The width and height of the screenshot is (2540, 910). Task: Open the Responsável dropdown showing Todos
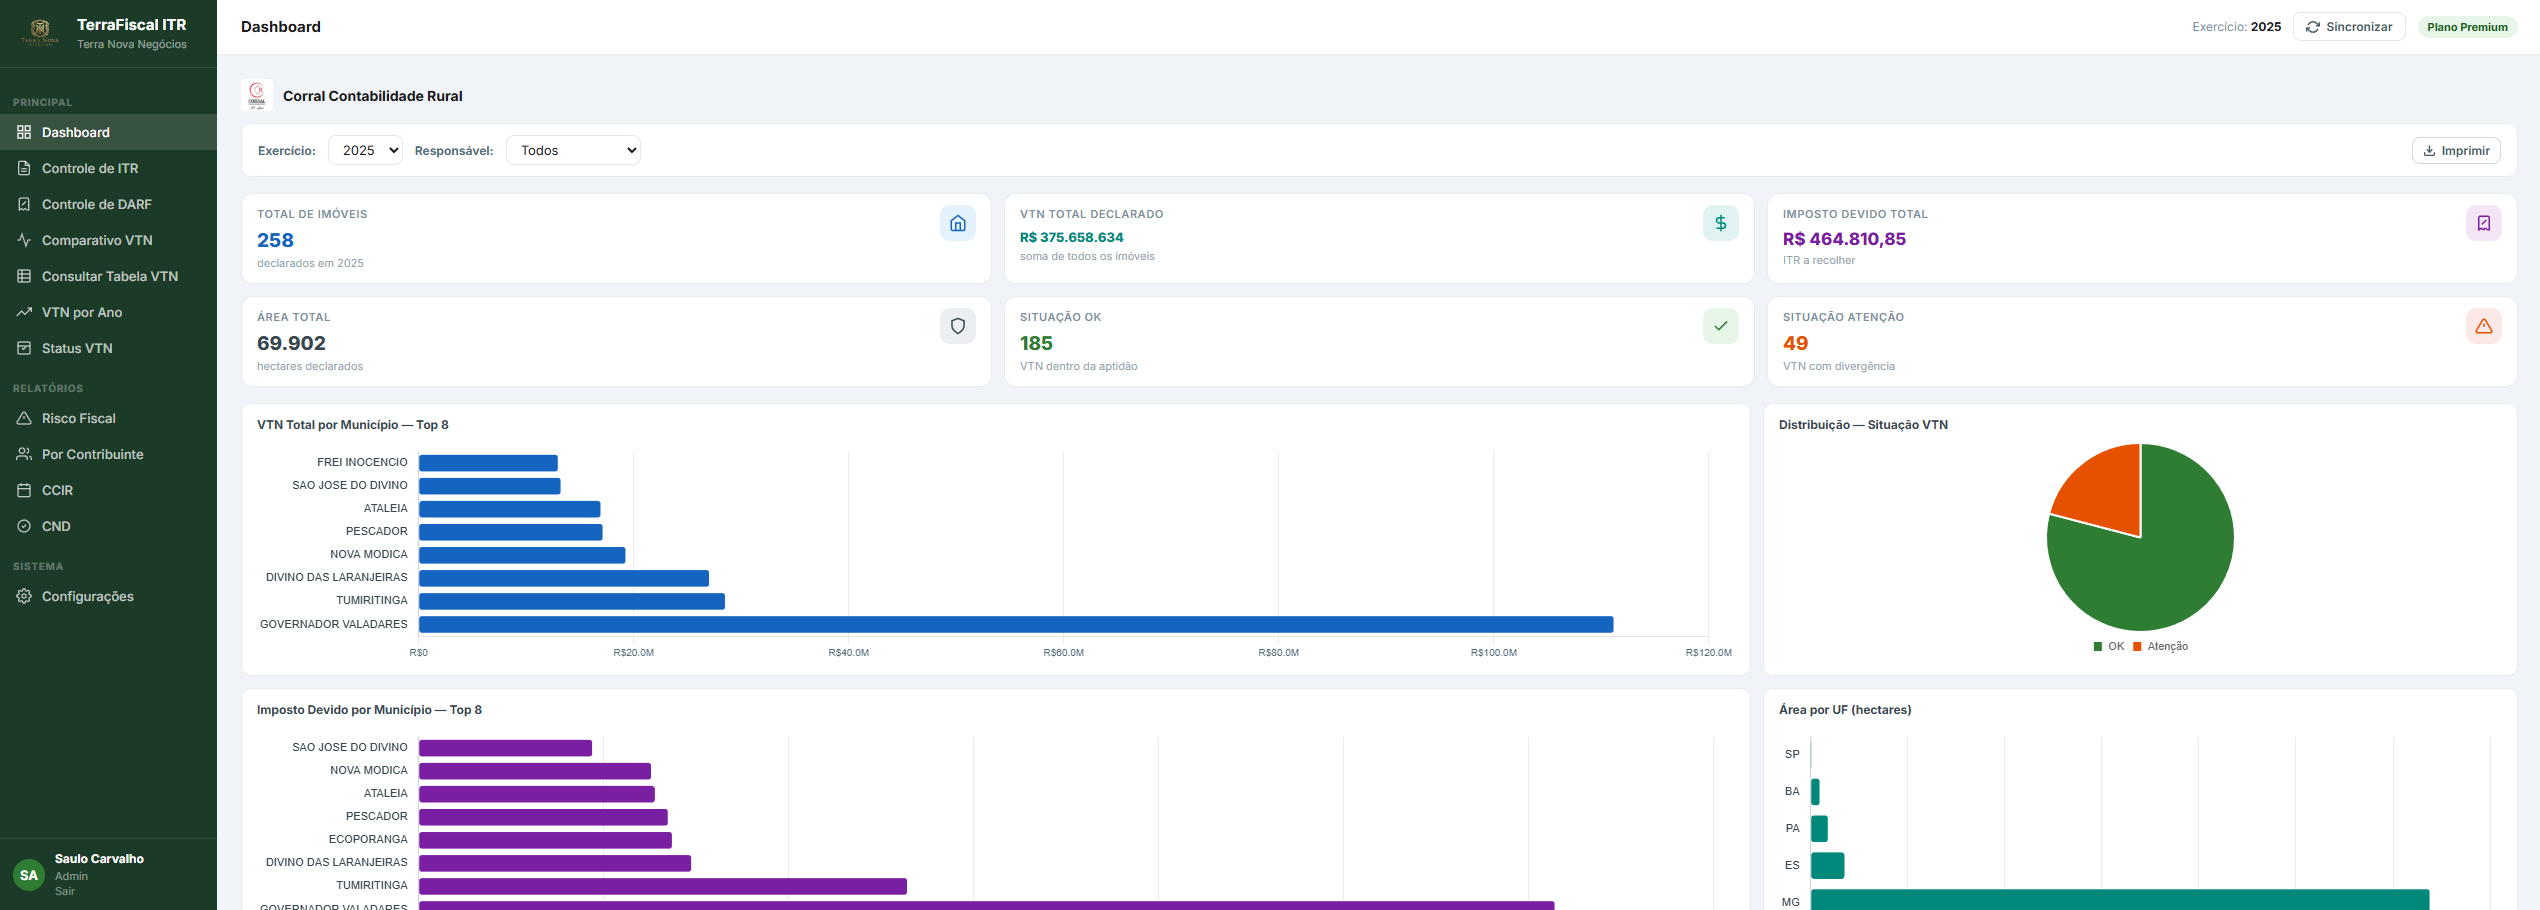[573, 150]
